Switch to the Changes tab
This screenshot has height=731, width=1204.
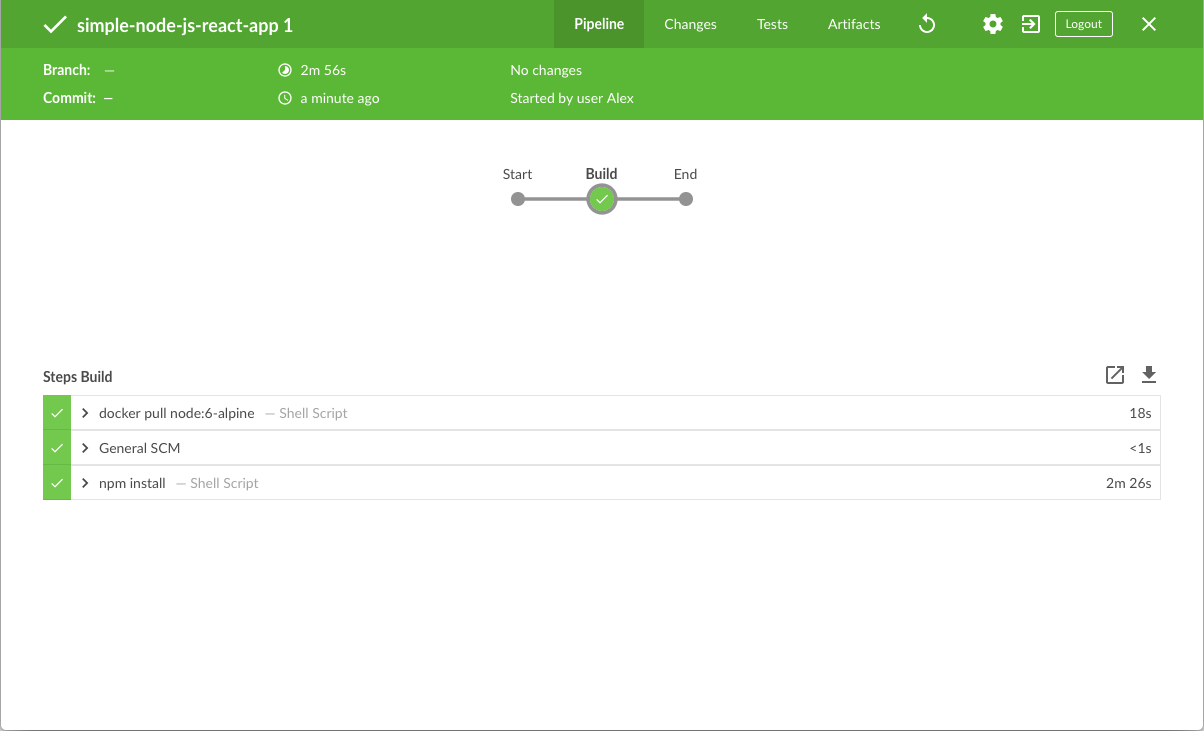click(690, 24)
